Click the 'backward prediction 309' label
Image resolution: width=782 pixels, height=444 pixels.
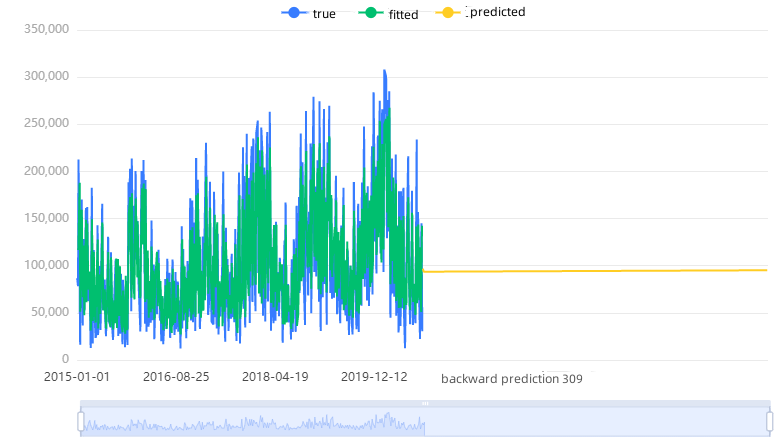[512, 379]
